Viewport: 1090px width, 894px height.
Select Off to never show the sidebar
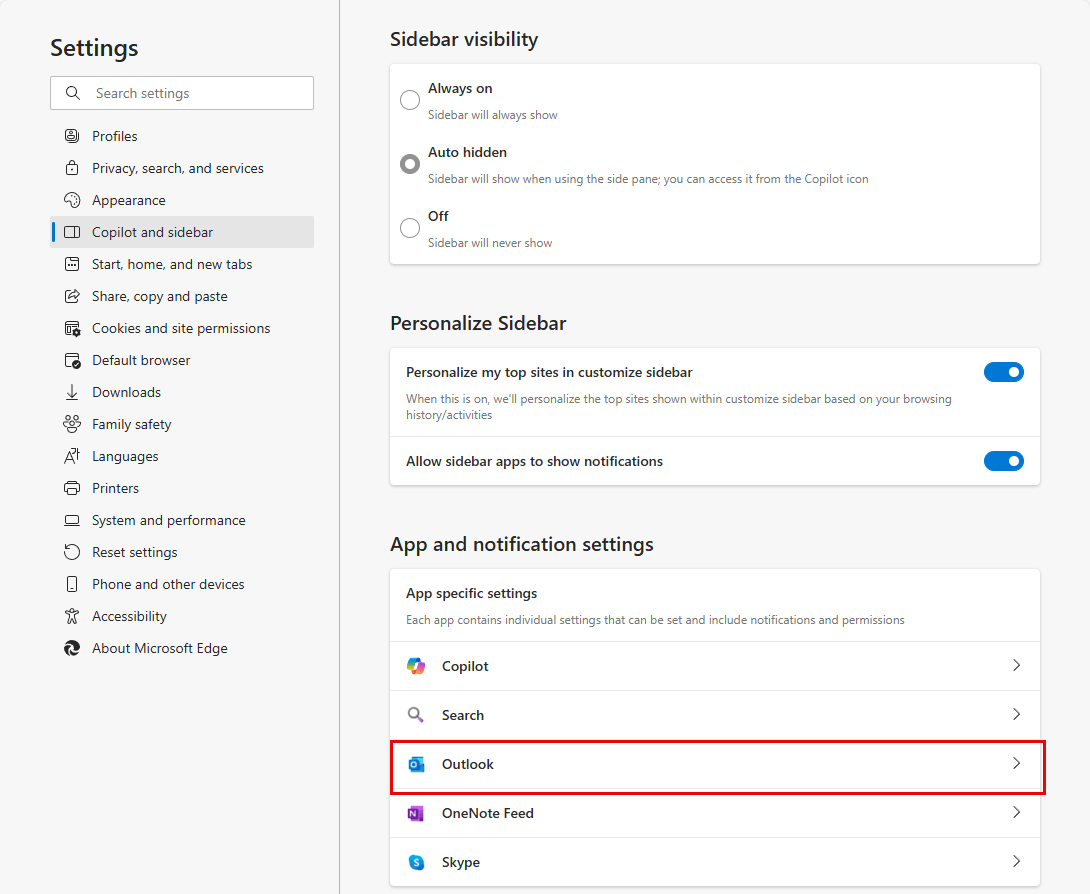pyautogui.click(x=410, y=228)
